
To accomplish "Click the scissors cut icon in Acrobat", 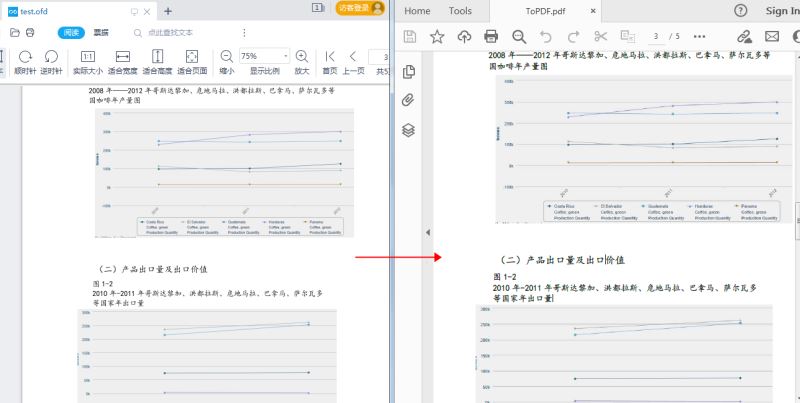I will coord(601,36).
